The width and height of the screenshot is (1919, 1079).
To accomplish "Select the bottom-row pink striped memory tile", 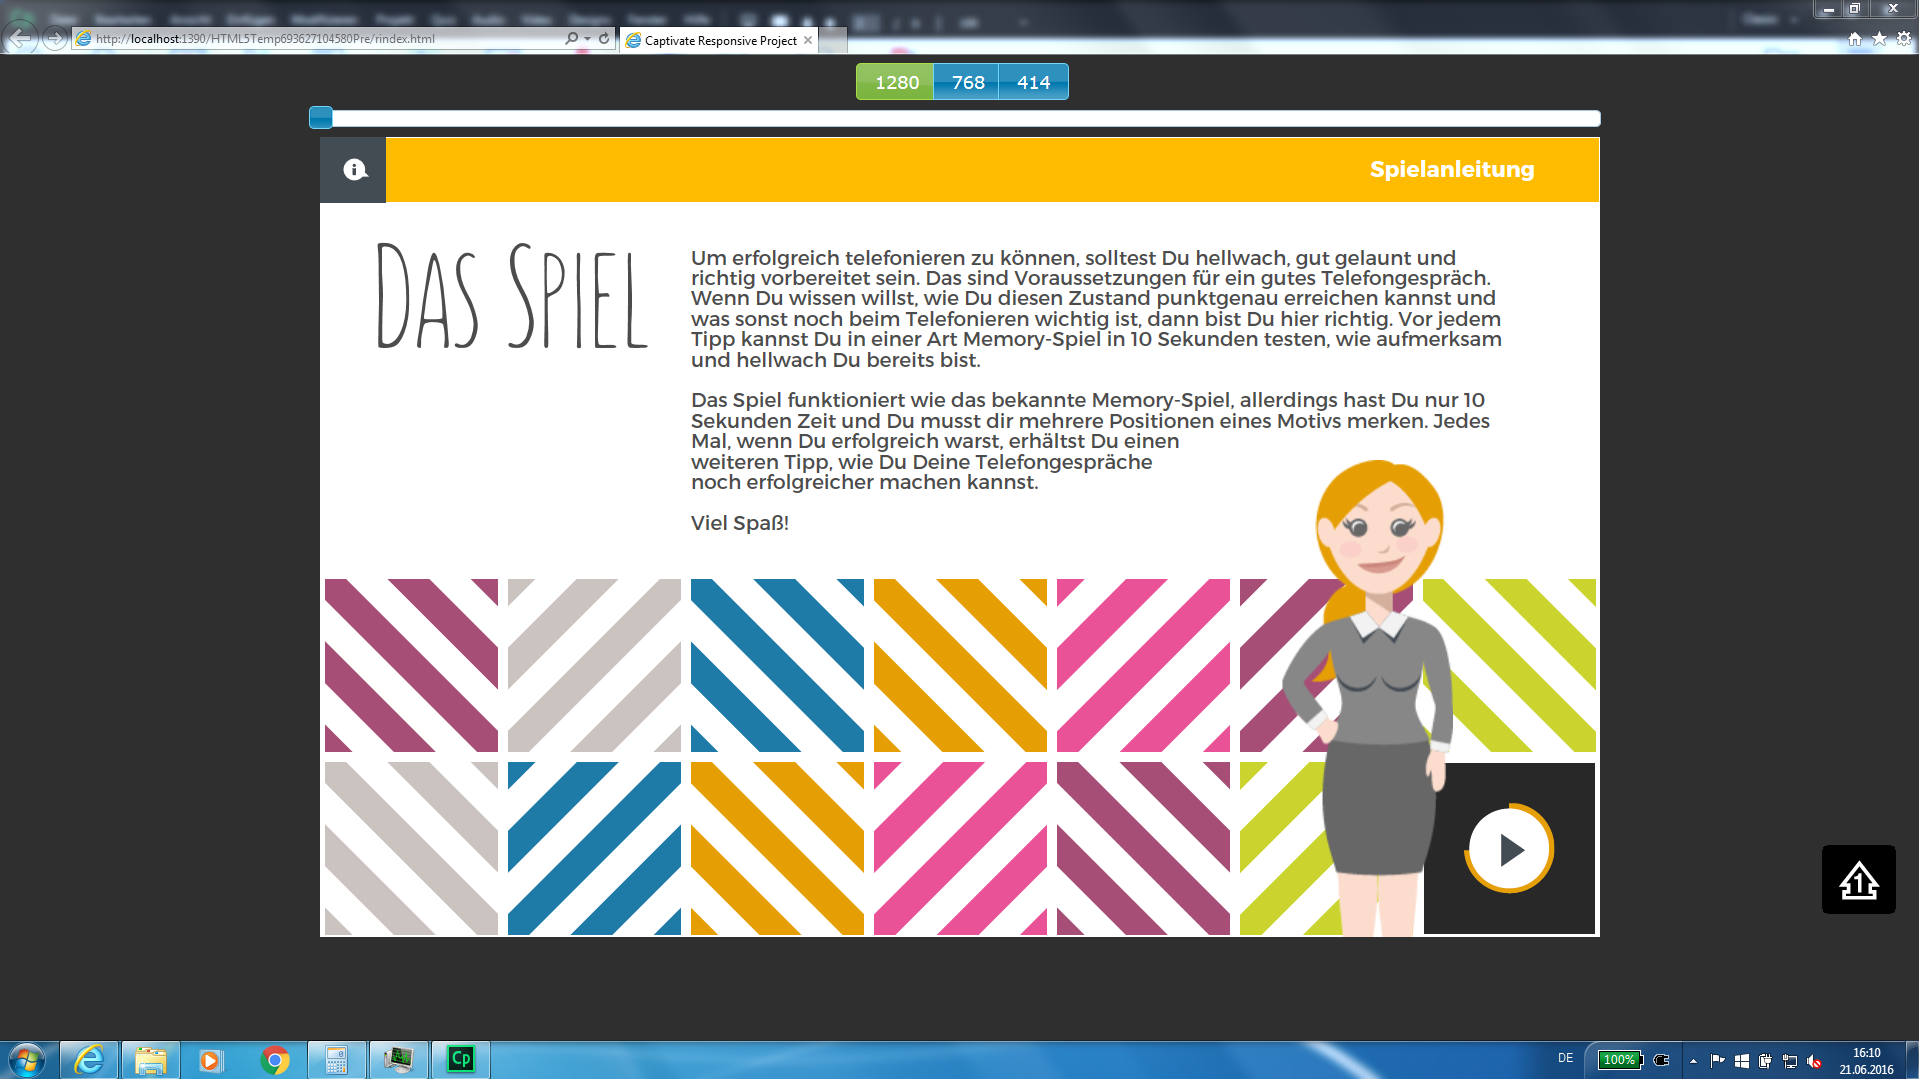I will [960, 848].
